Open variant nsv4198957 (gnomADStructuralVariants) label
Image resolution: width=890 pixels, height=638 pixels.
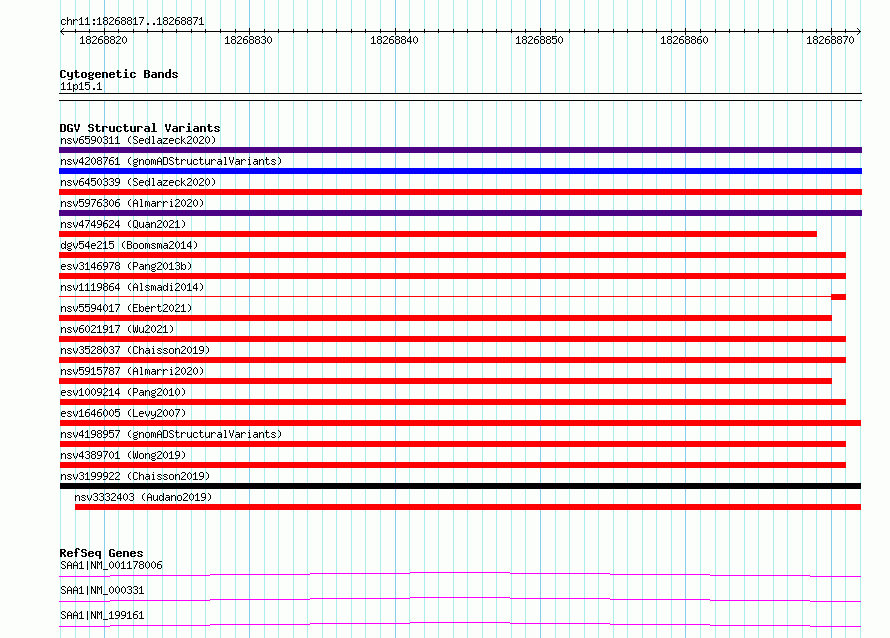tap(171, 434)
